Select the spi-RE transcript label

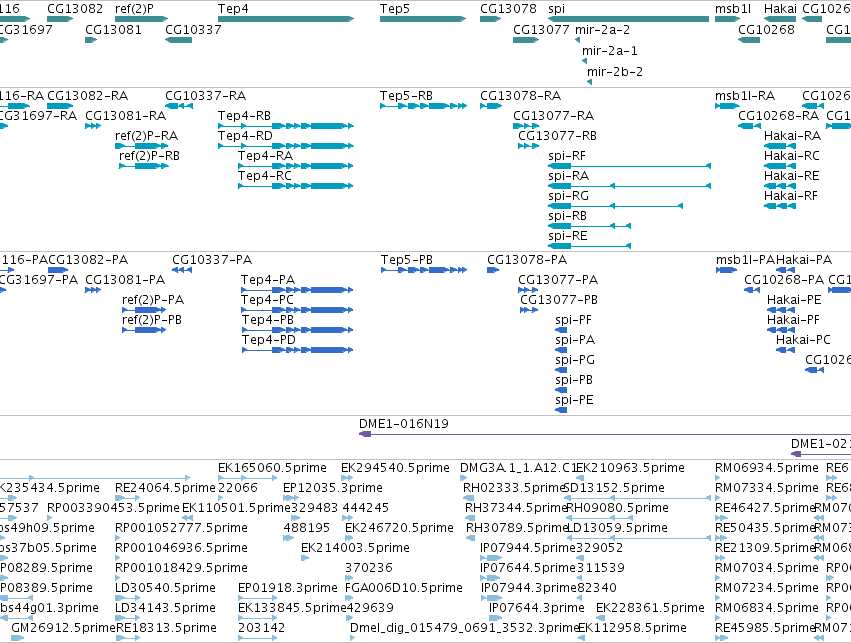tap(568, 236)
